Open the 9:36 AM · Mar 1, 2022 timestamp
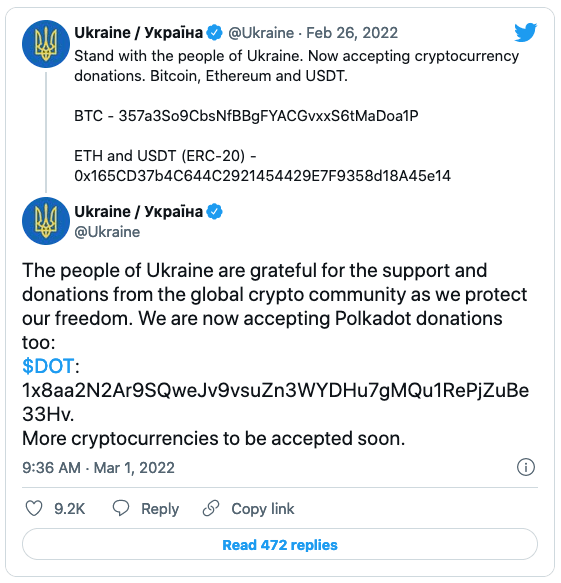561x583 pixels. 98,467
